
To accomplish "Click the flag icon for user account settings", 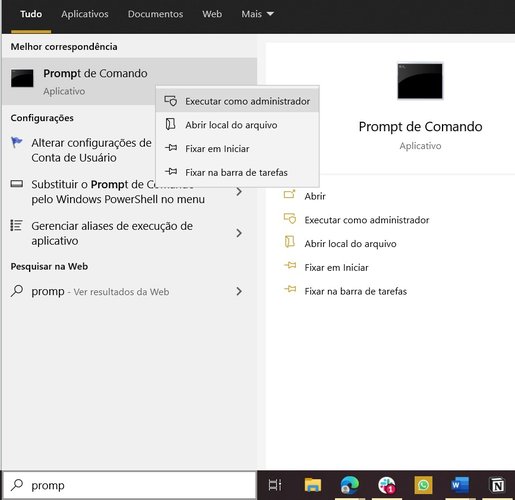I will click(17, 142).
